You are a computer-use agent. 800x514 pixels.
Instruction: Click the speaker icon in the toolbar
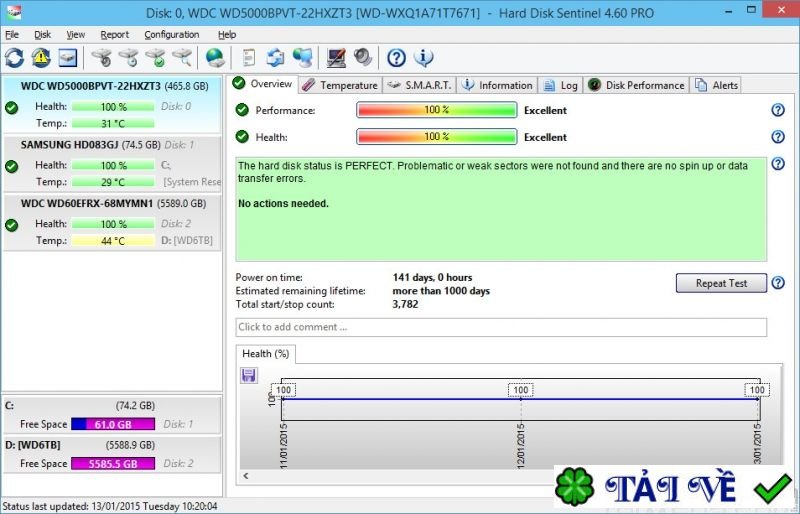(362, 57)
